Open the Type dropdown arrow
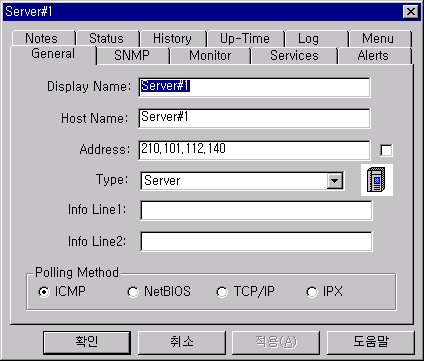The width and height of the screenshot is (424, 361). (x=335, y=181)
